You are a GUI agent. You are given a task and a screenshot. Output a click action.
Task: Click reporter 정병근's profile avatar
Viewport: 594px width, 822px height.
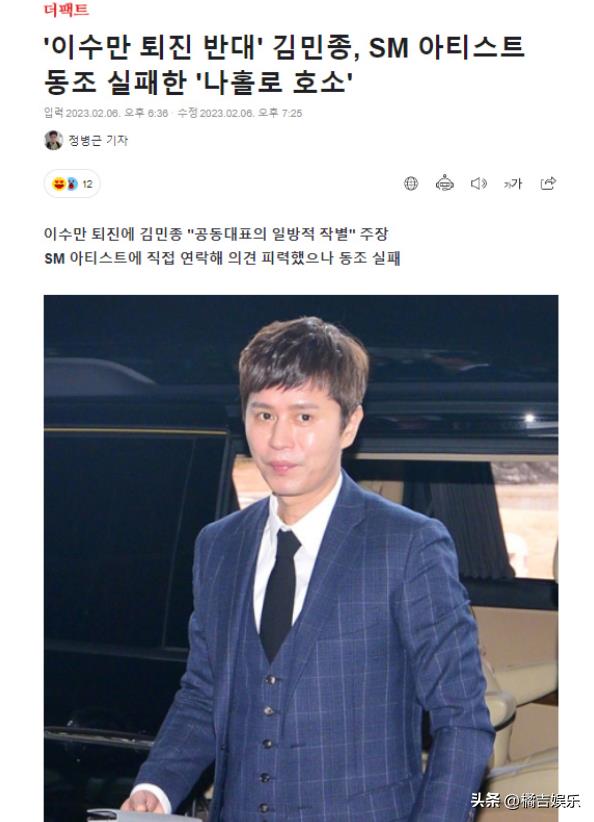pyautogui.click(x=53, y=140)
